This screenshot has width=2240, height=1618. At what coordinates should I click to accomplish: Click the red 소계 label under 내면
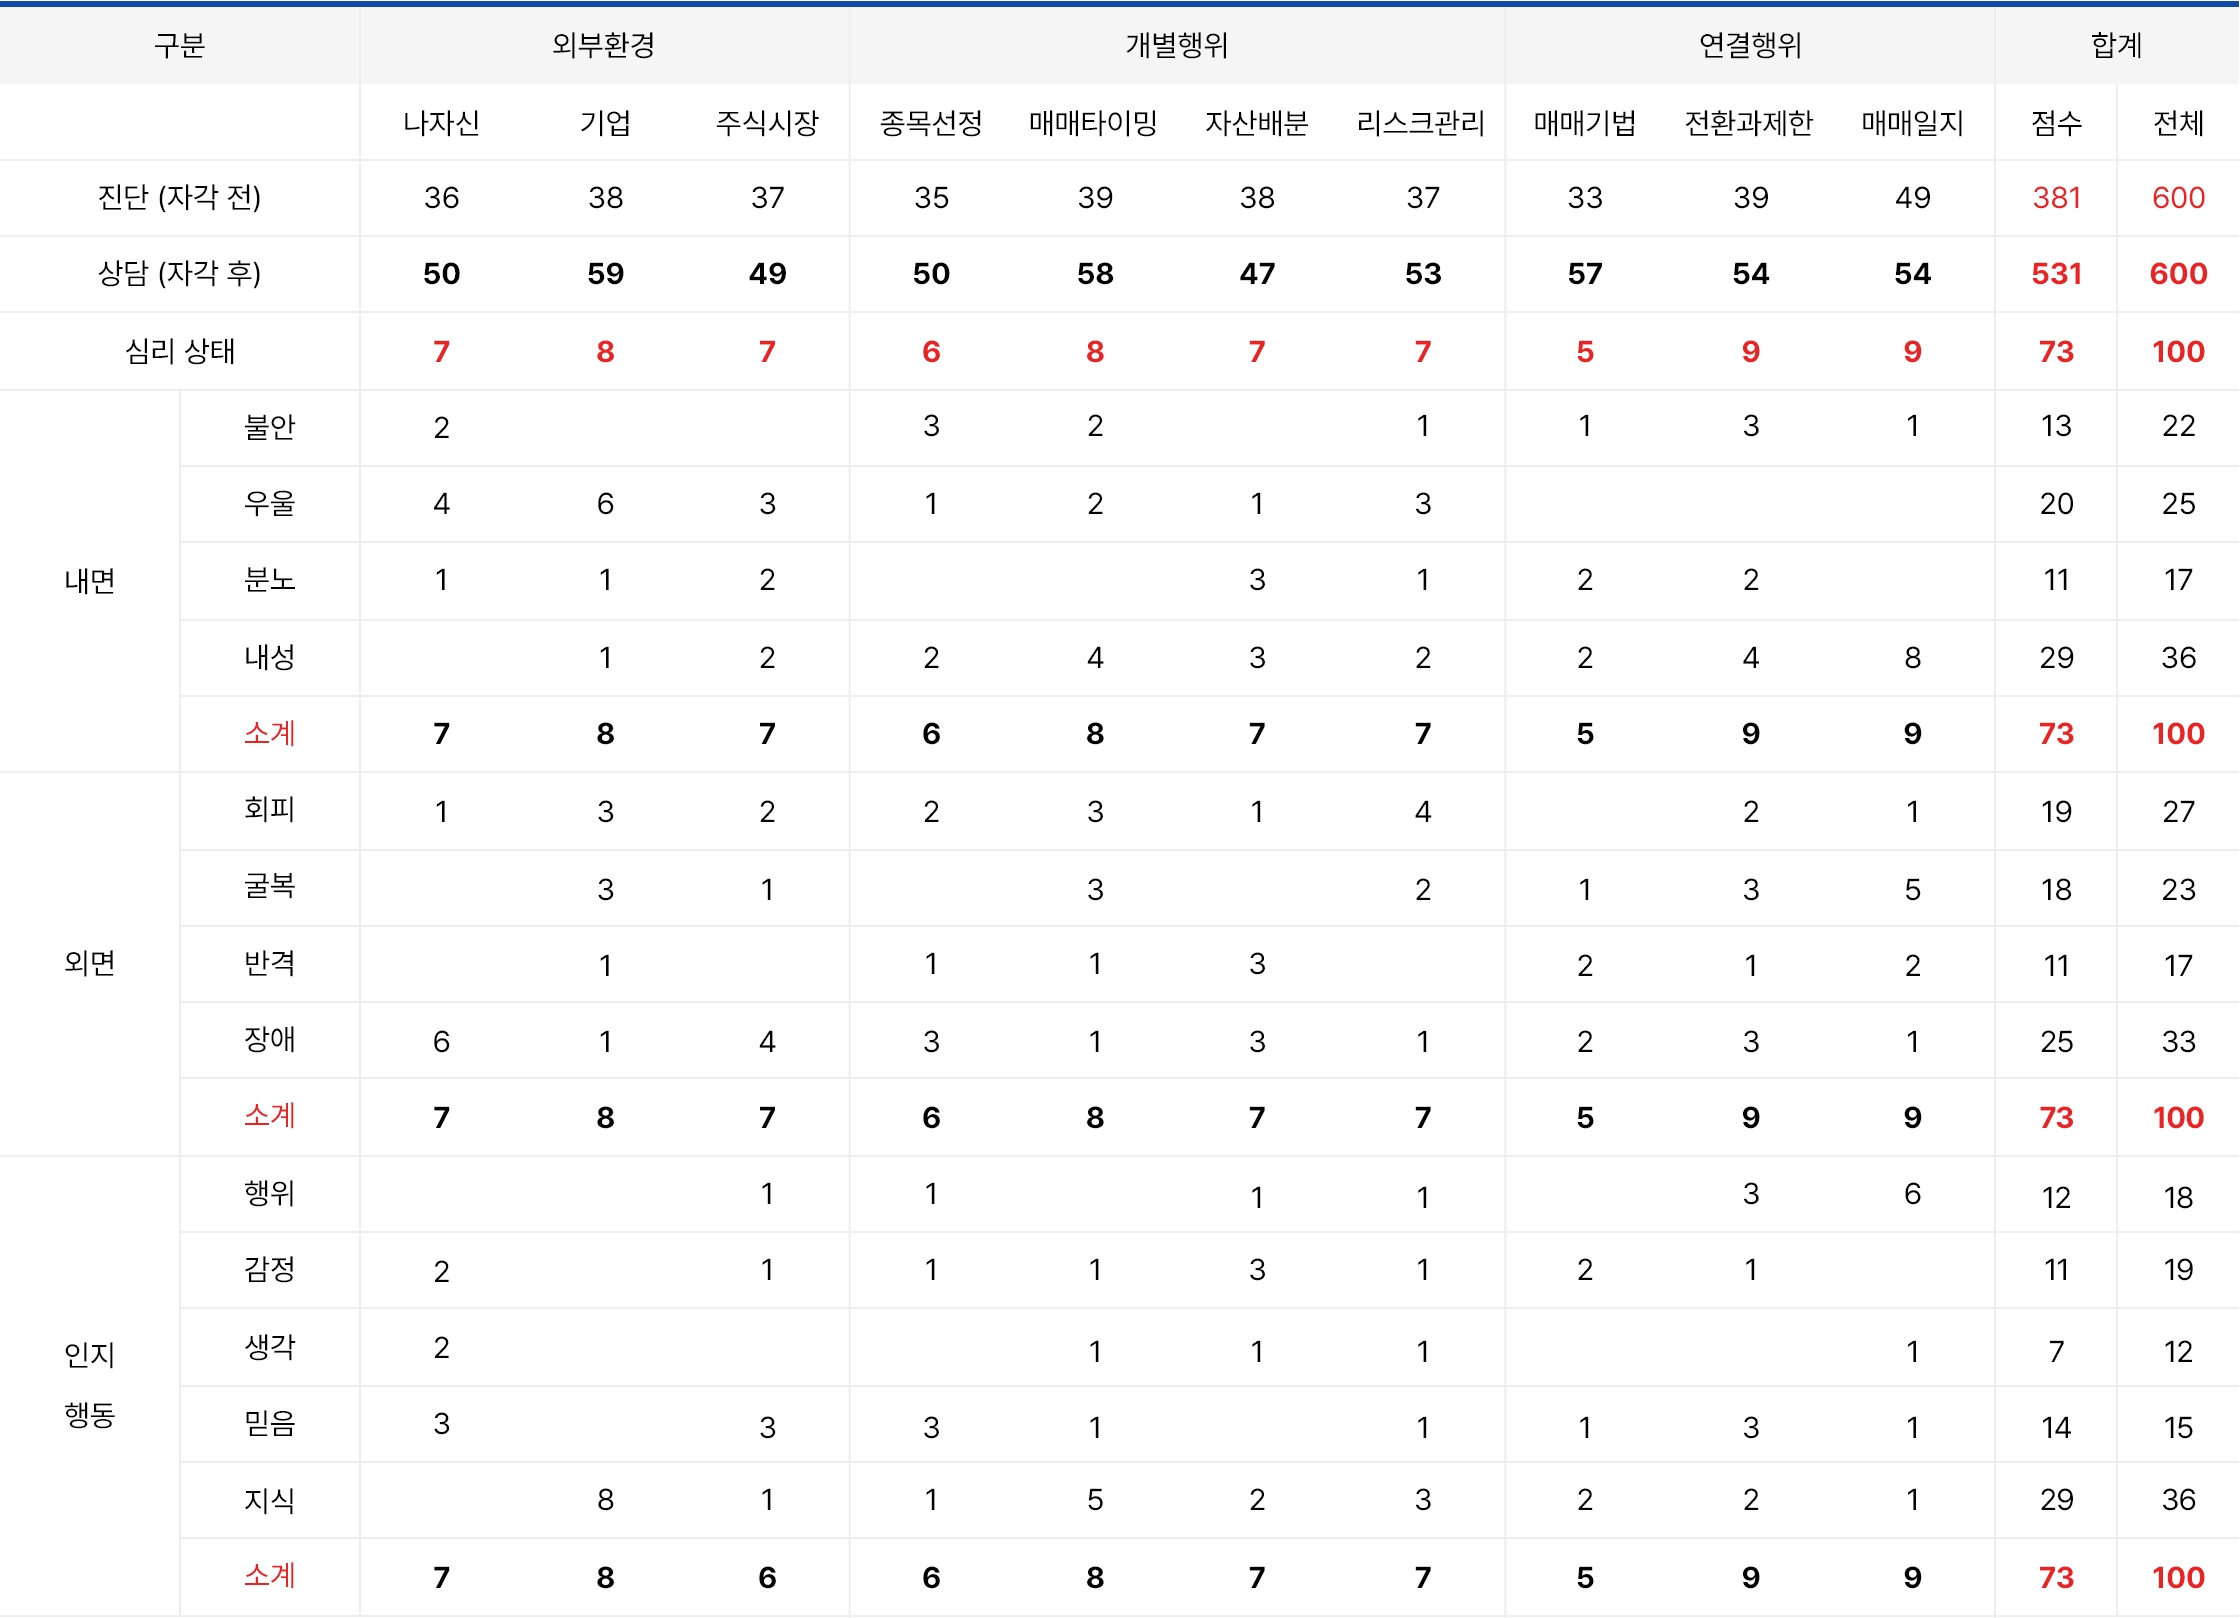click(269, 733)
